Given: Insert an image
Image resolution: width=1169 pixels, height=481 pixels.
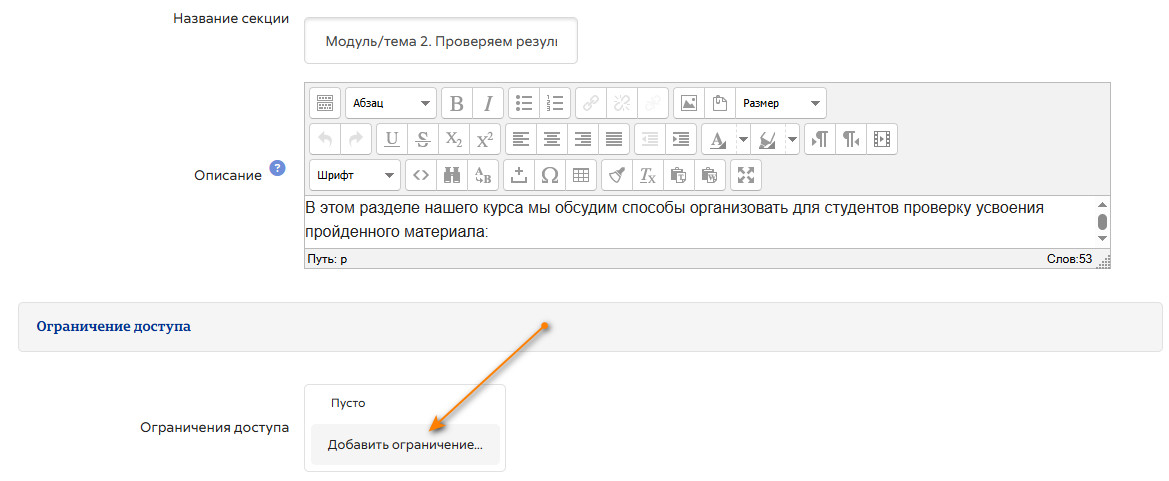Looking at the screenshot, I should click(x=689, y=103).
